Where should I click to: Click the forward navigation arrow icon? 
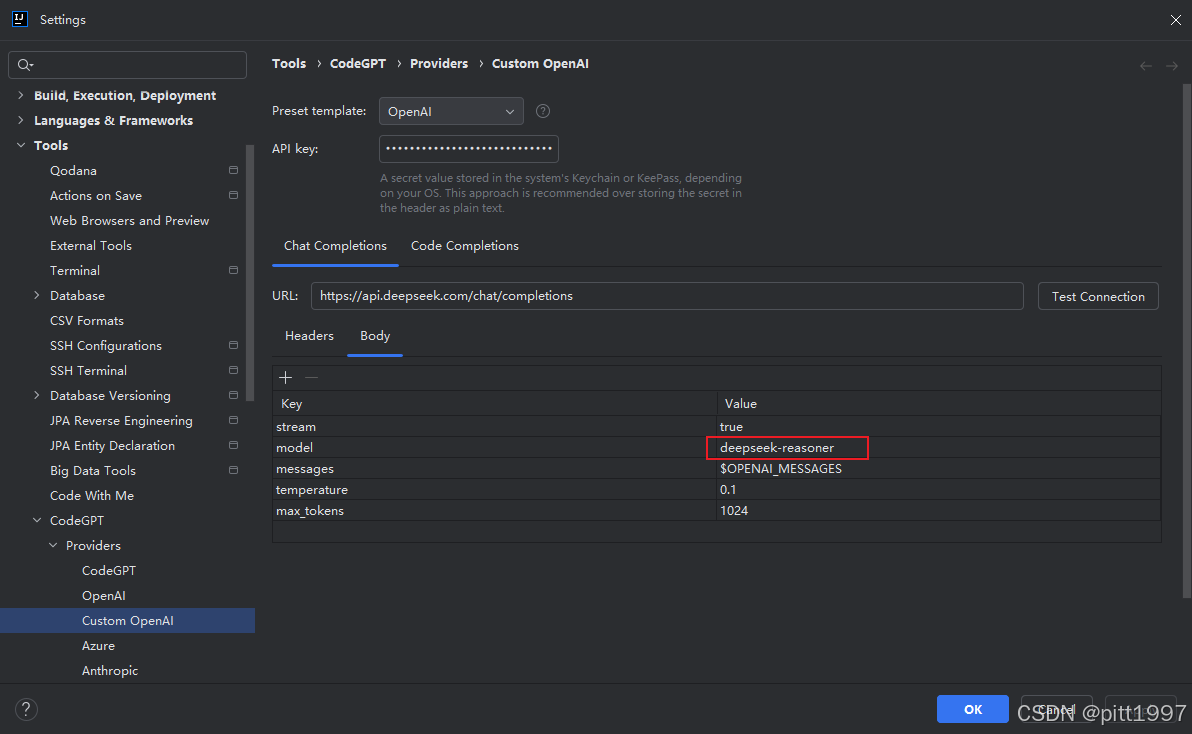click(x=1172, y=66)
